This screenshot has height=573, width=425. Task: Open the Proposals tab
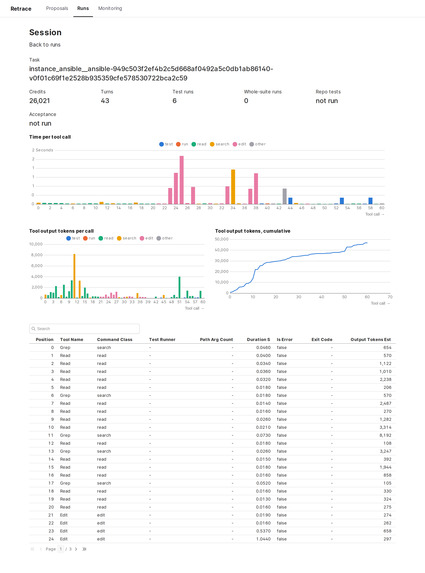coord(57,8)
